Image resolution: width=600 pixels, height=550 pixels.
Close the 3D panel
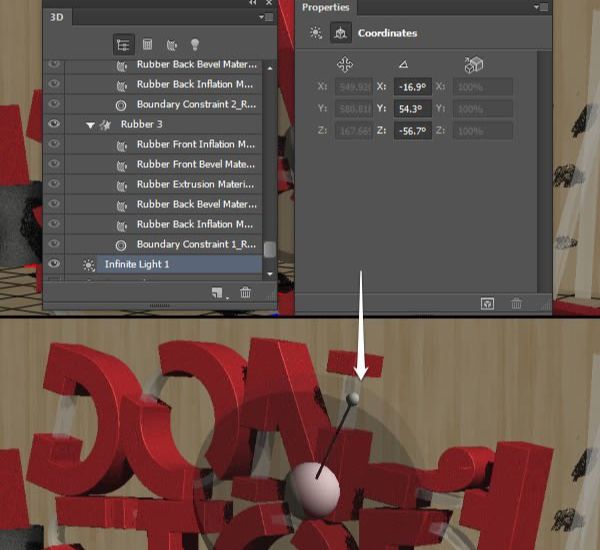tap(269, 3)
